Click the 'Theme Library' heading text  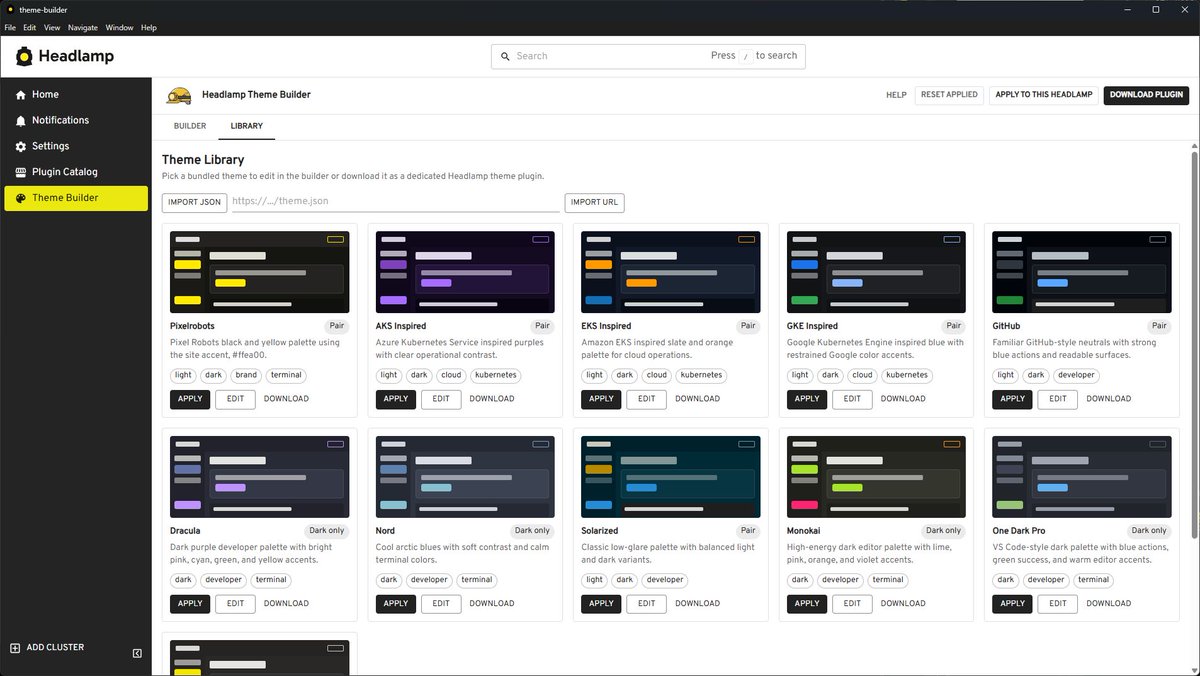(x=203, y=159)
